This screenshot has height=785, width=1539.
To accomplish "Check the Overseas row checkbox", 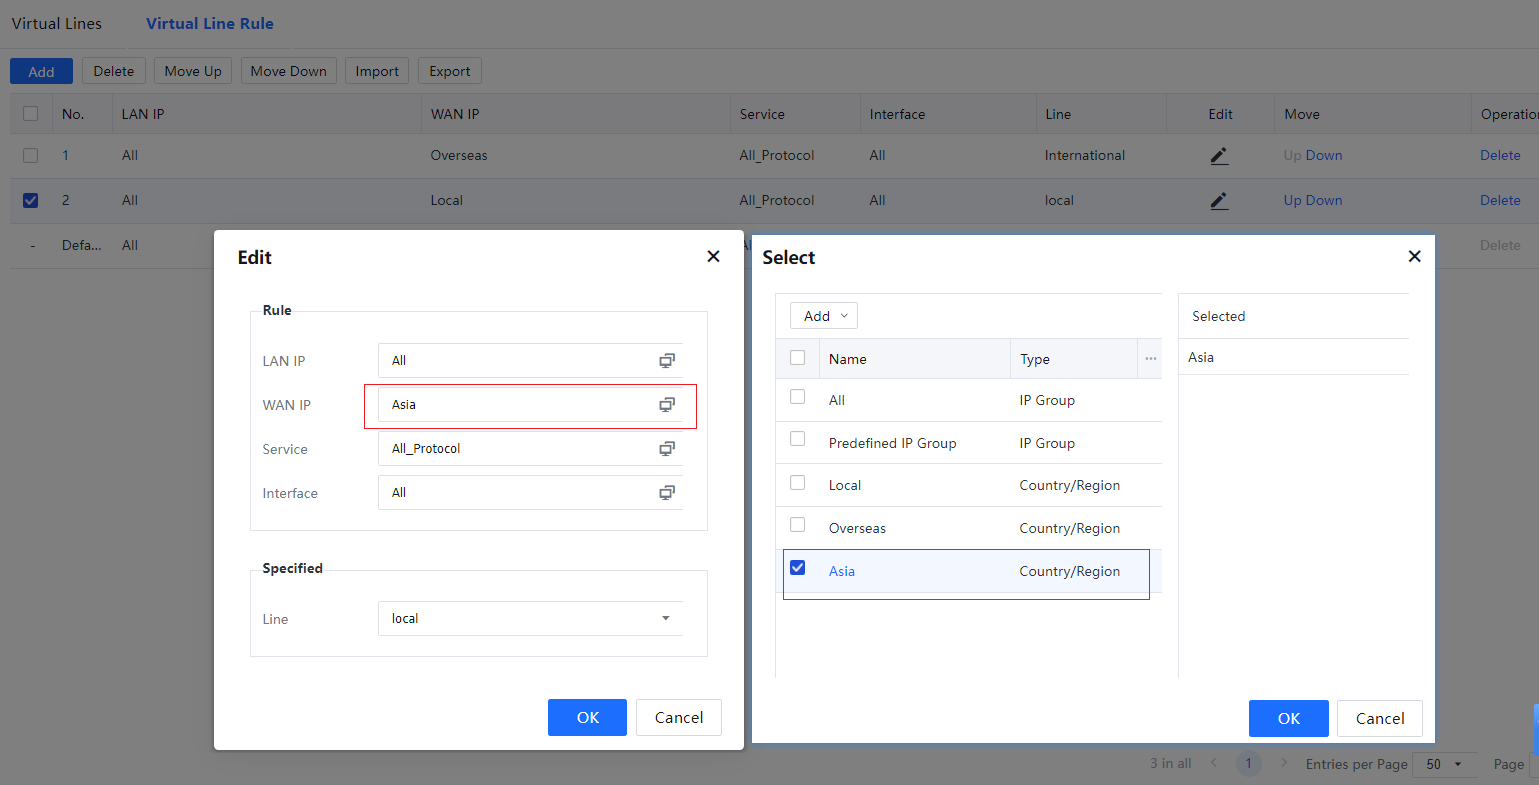I will pyautogui.click(x=798, y=525).
